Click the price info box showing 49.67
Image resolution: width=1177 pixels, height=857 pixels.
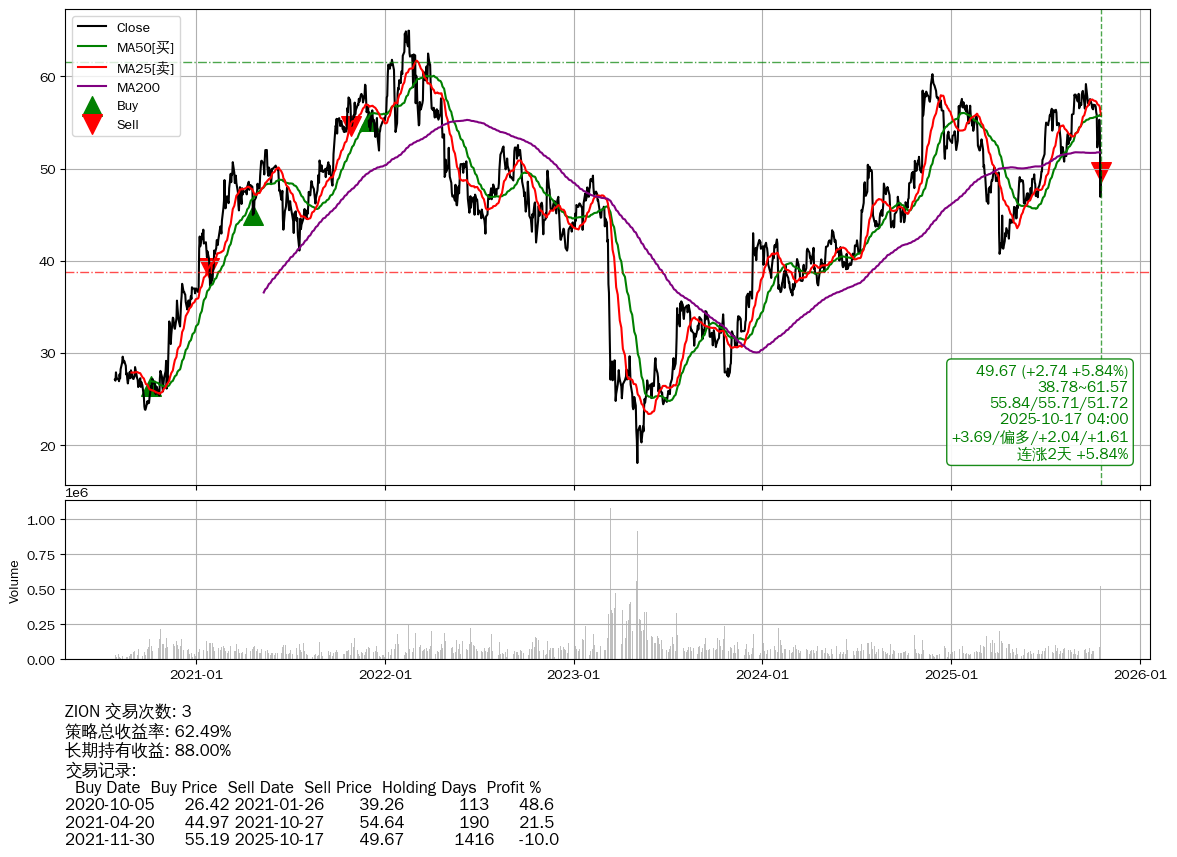click(x=1040, y=412)
